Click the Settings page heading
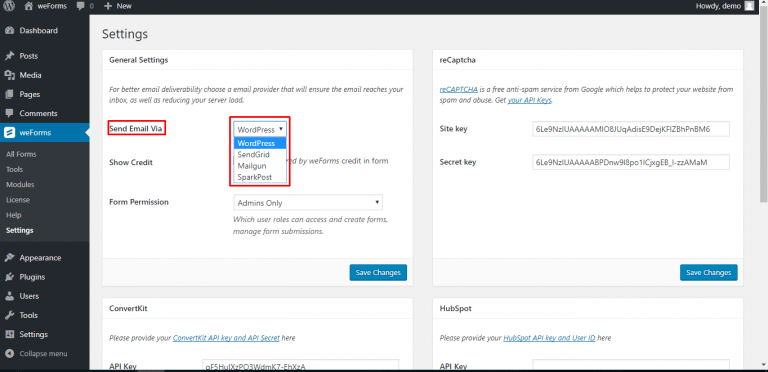Screen dimensions: 768x372 click(x=125, y=34)
